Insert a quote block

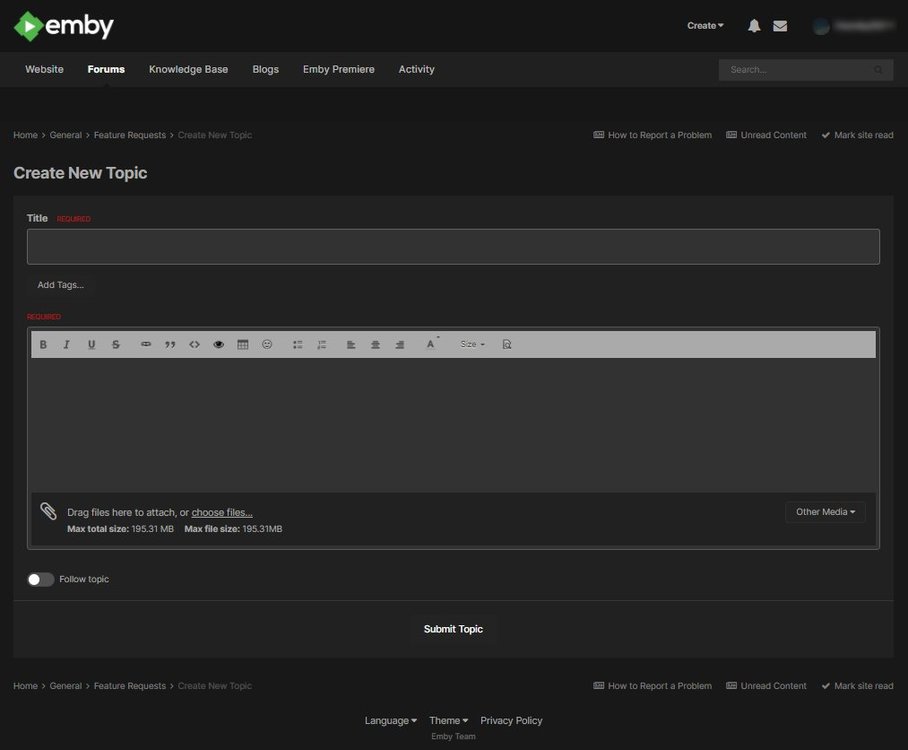(x=170, y=345)
